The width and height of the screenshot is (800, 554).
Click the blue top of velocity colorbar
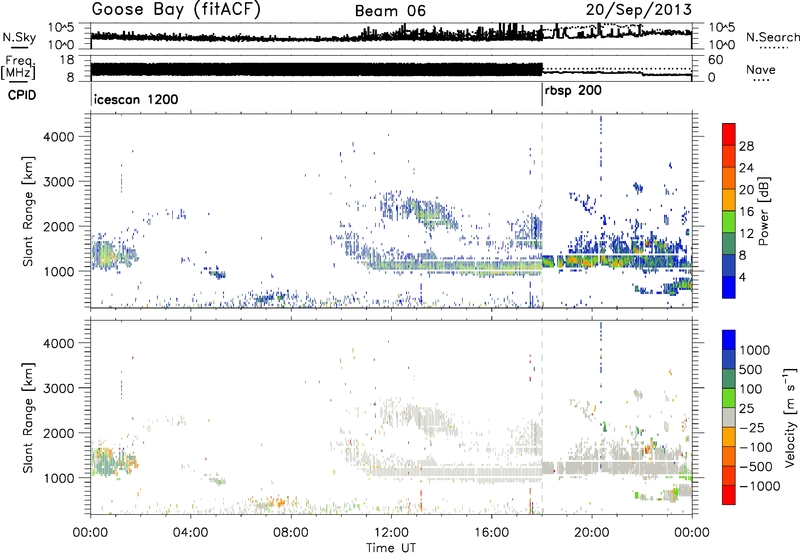(729, 339)
